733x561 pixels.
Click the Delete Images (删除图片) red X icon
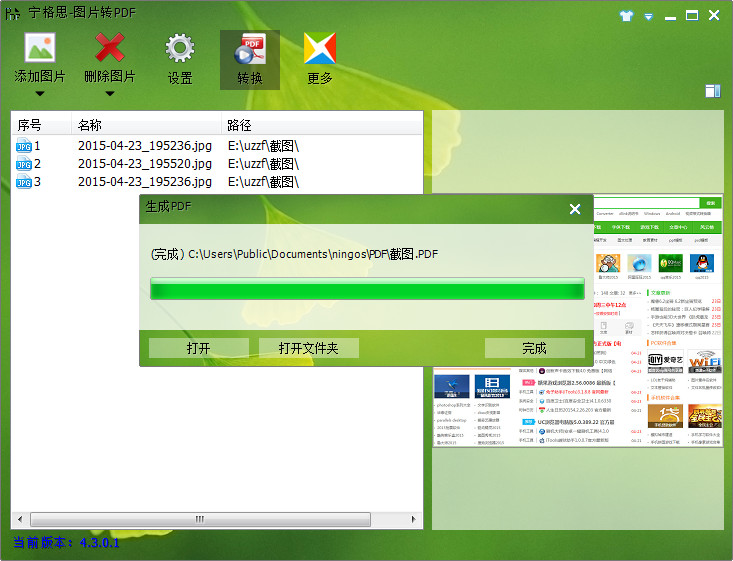pyautogui.click(x=110, y=48)
